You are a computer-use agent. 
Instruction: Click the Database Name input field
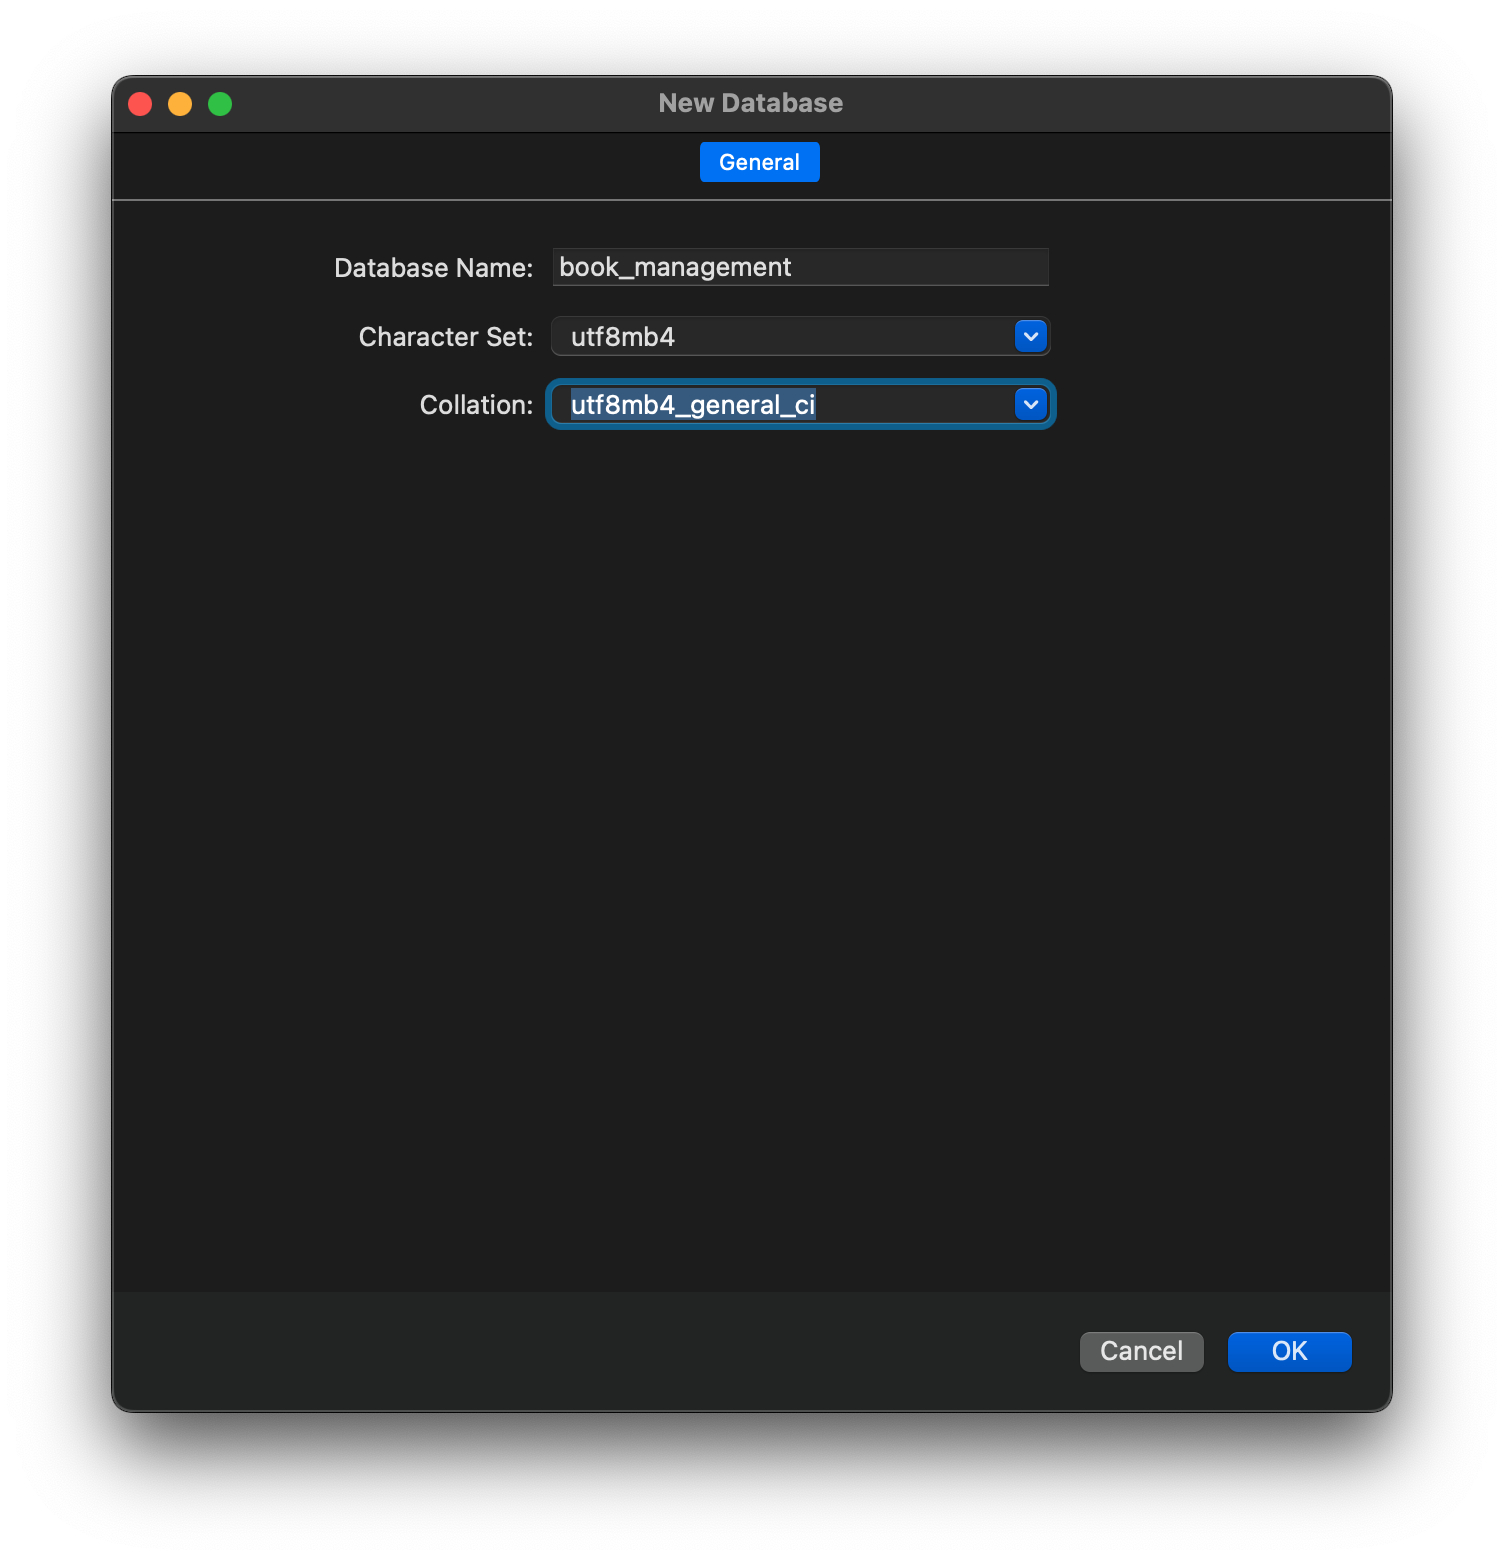pyautogui.click(x=799, y=267)
